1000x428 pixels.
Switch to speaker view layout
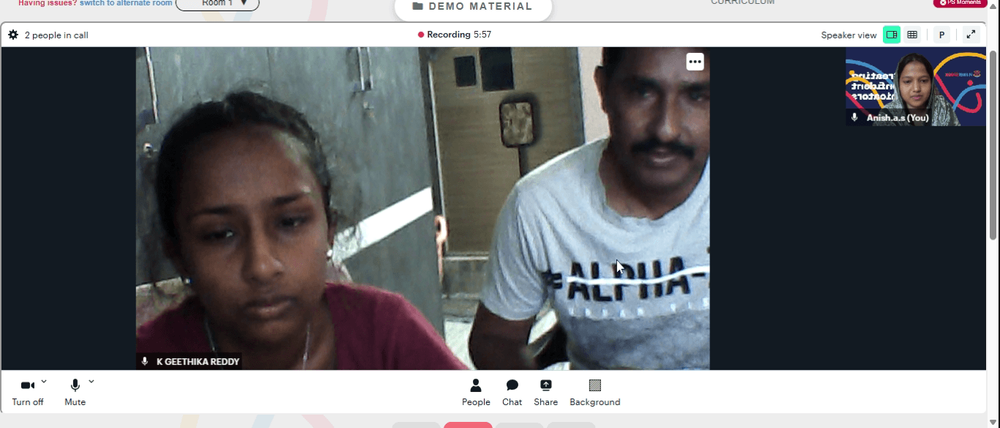[892, 35]
